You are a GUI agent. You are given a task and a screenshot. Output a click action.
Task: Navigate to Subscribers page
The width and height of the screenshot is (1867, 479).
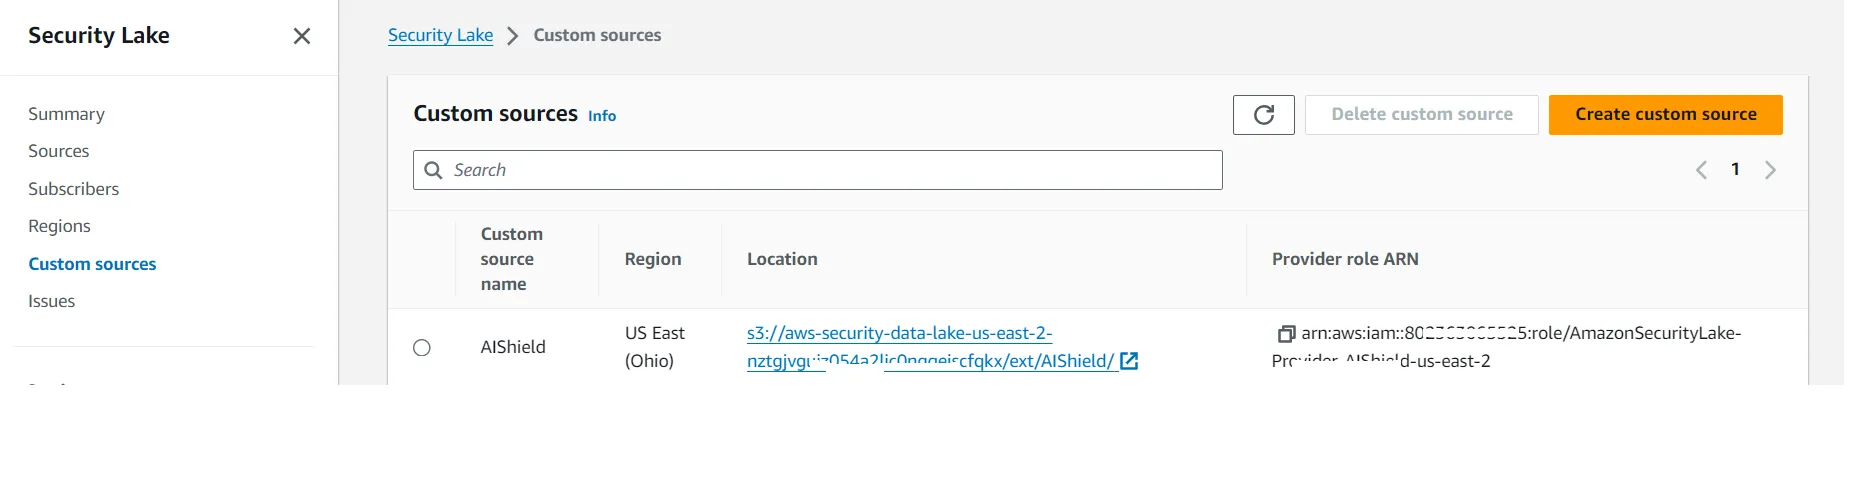tap(73, 189)
